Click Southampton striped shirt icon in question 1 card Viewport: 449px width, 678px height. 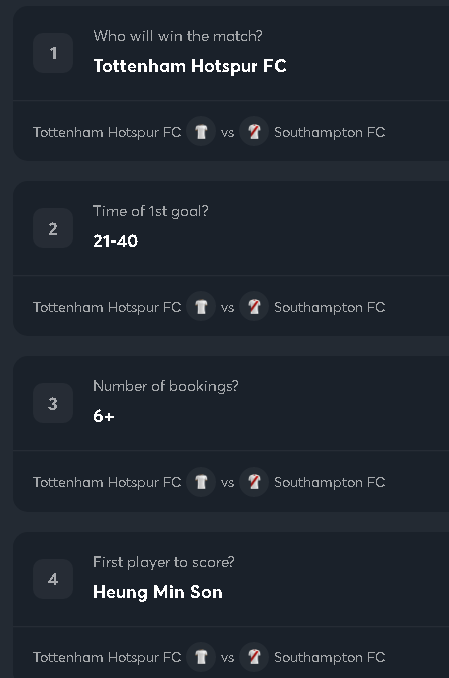254,131
